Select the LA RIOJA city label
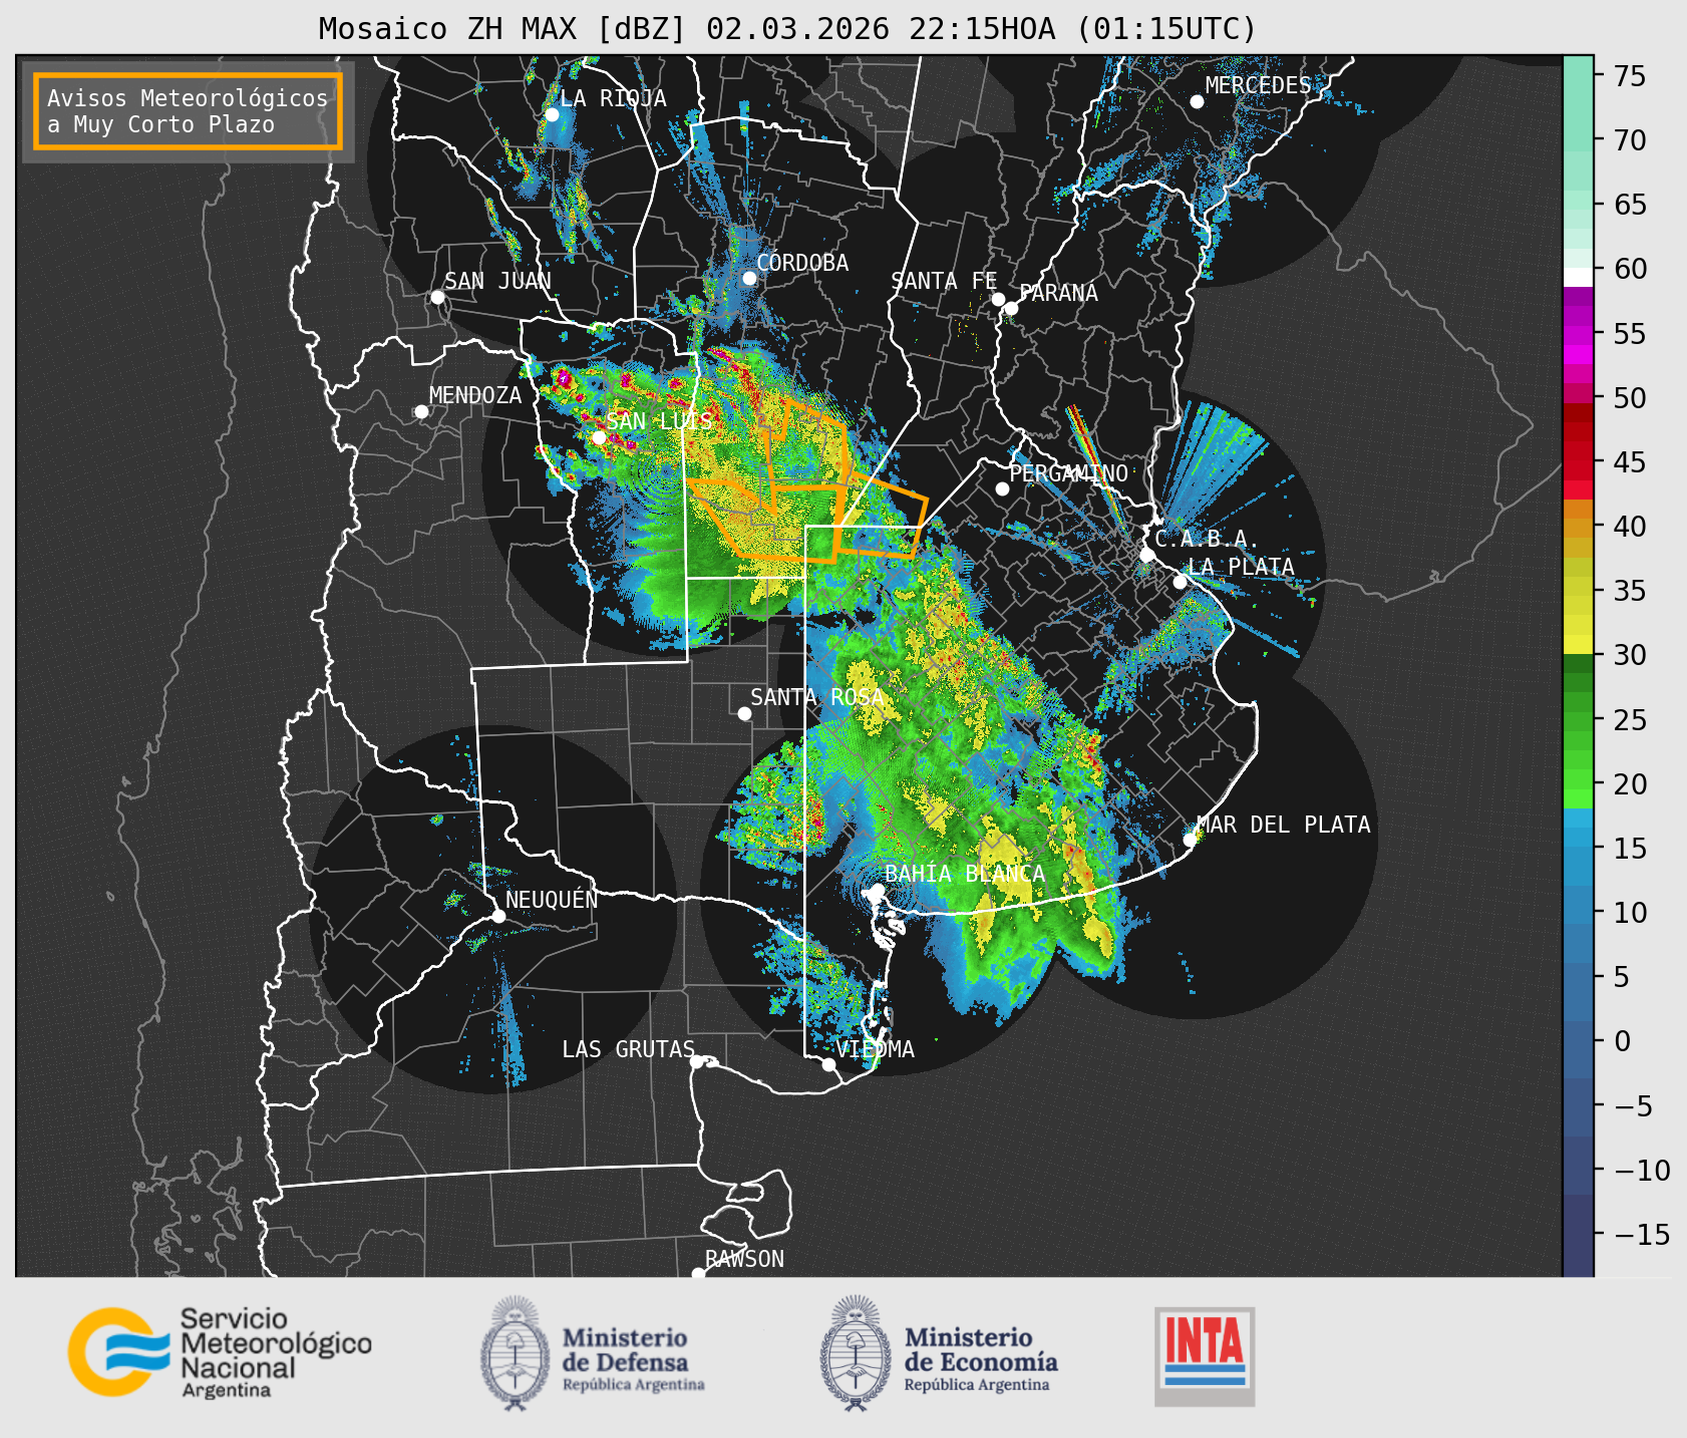 point(612,99)
